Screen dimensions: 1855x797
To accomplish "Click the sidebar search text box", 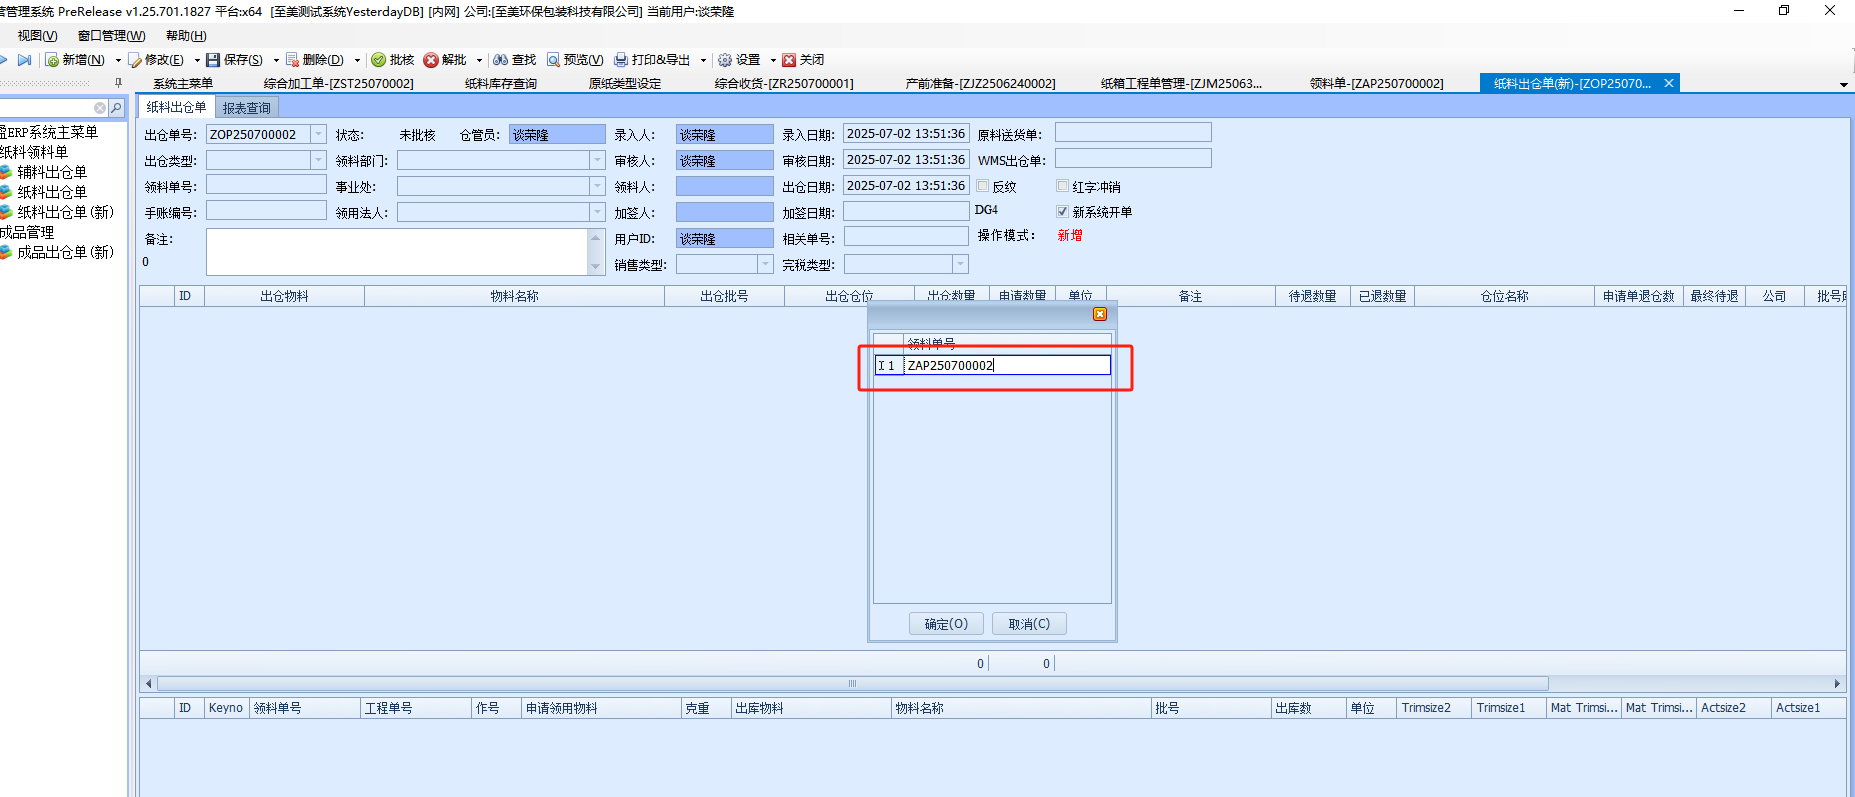I will (x=46, y=107).
